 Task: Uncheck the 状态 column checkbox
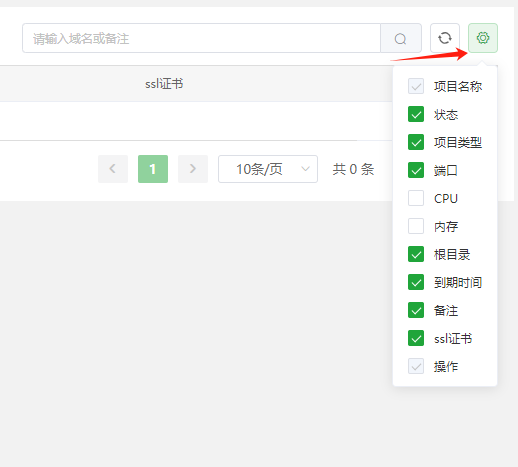point(416,114)
